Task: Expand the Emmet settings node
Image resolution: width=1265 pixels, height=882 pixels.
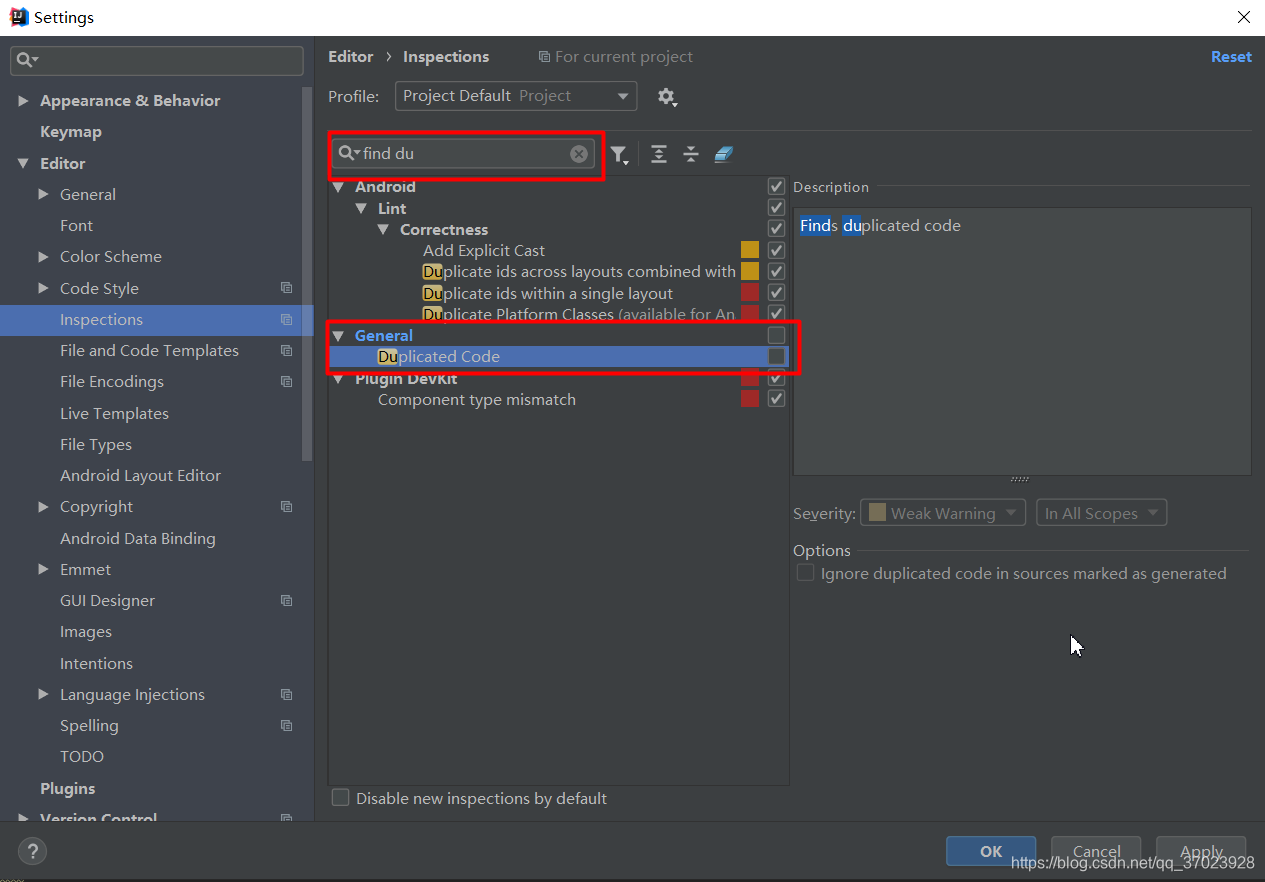Action: [43, 570]
